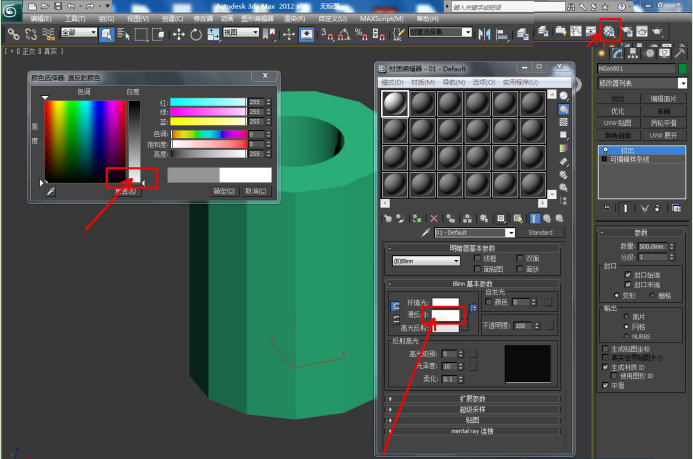Click the red X delete material icon

coord(434,217)
